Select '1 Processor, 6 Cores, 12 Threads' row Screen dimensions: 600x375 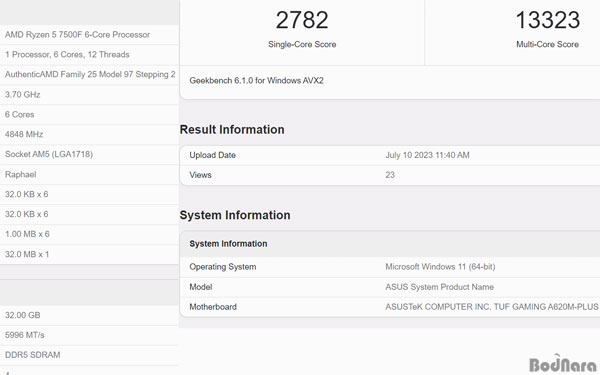click(89, 55)
